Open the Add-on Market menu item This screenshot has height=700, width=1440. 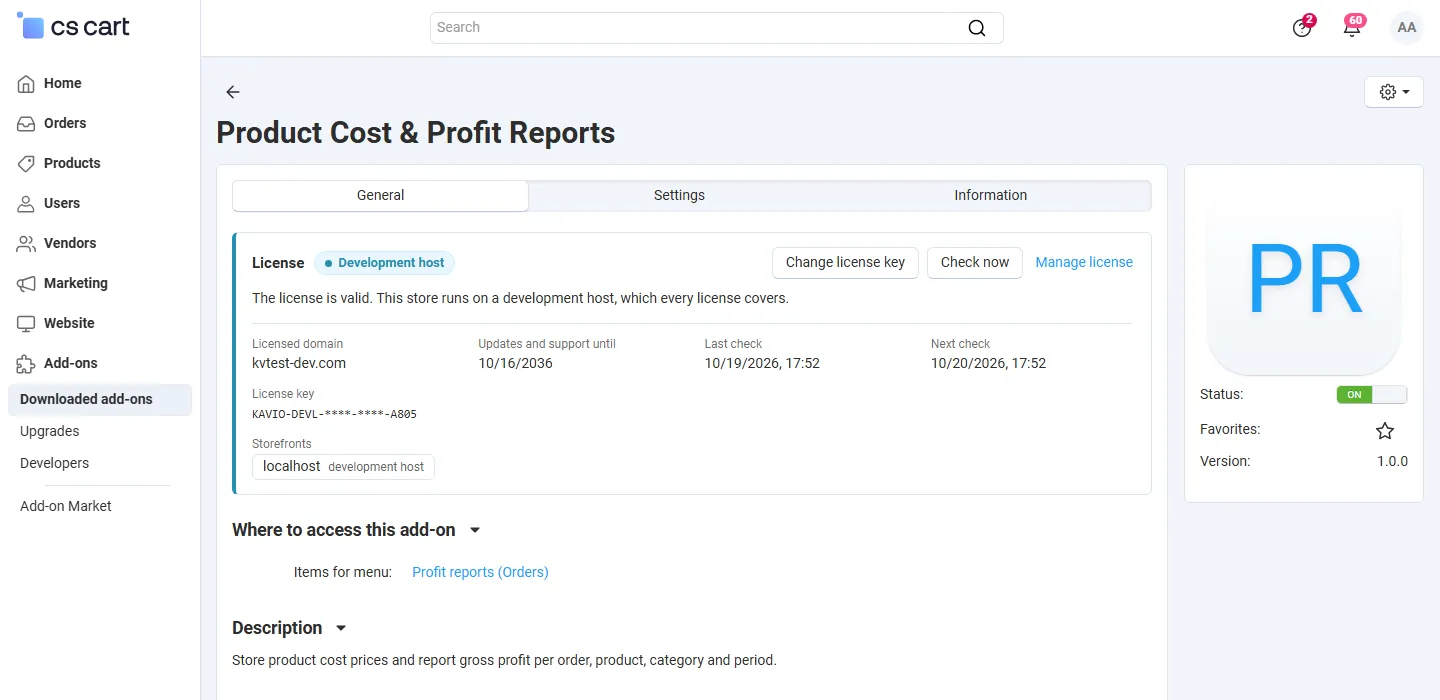[66, 507]
